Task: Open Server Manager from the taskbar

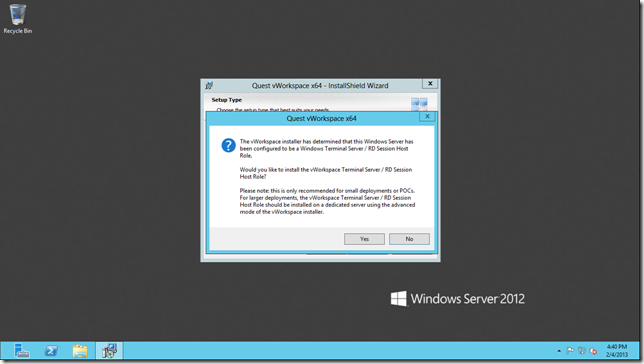Action: point(21,351)
